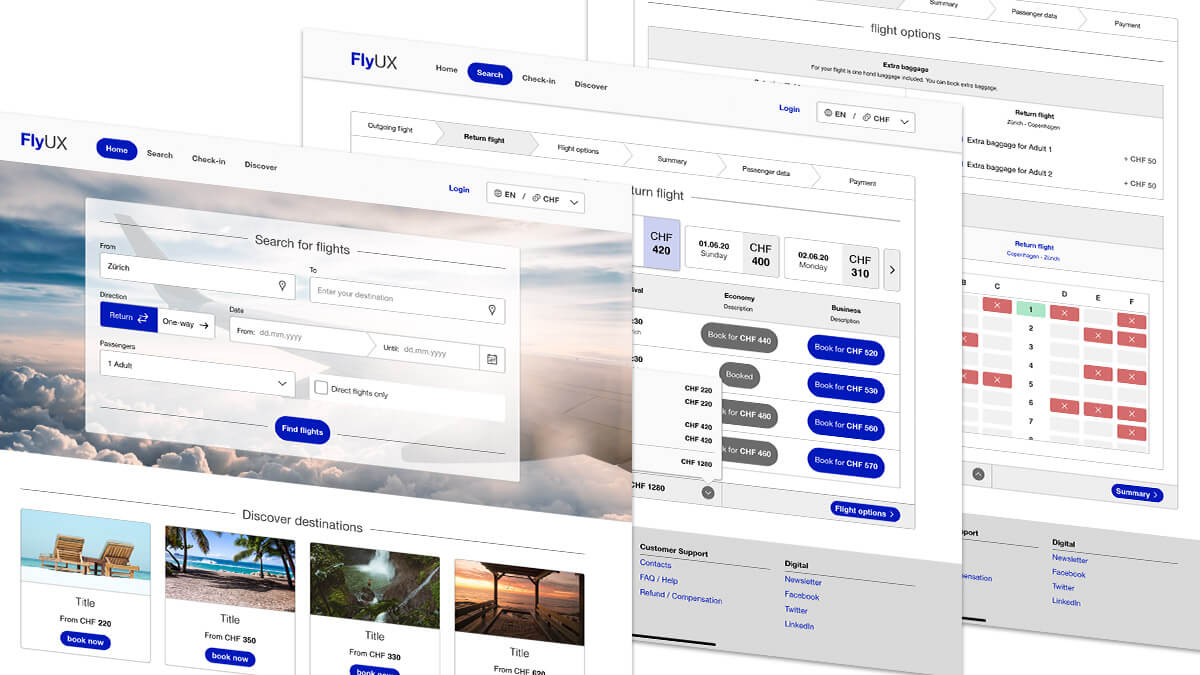Click the Book for CHF 520 business button
The height and width of the screenshot is (675, 1200).
[845, 351]
